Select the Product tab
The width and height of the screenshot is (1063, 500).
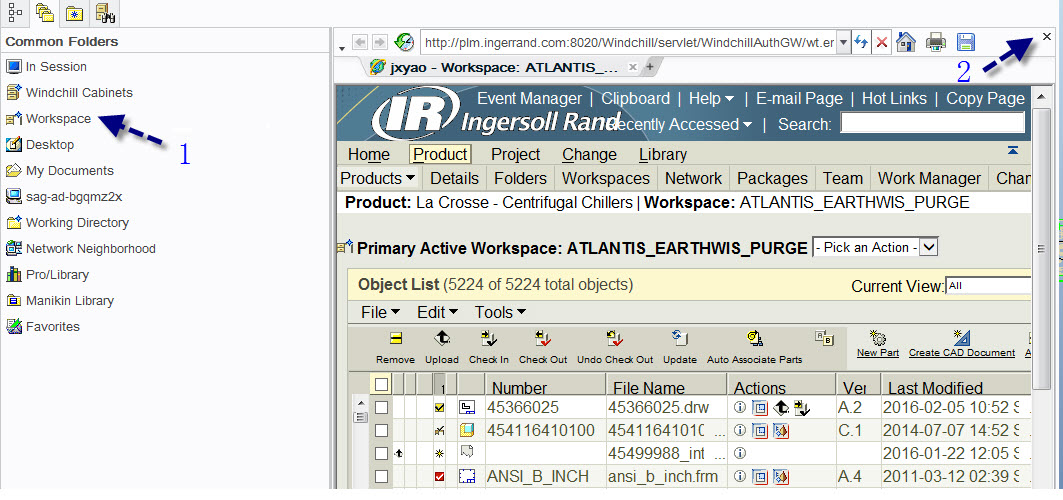(440, 154)
